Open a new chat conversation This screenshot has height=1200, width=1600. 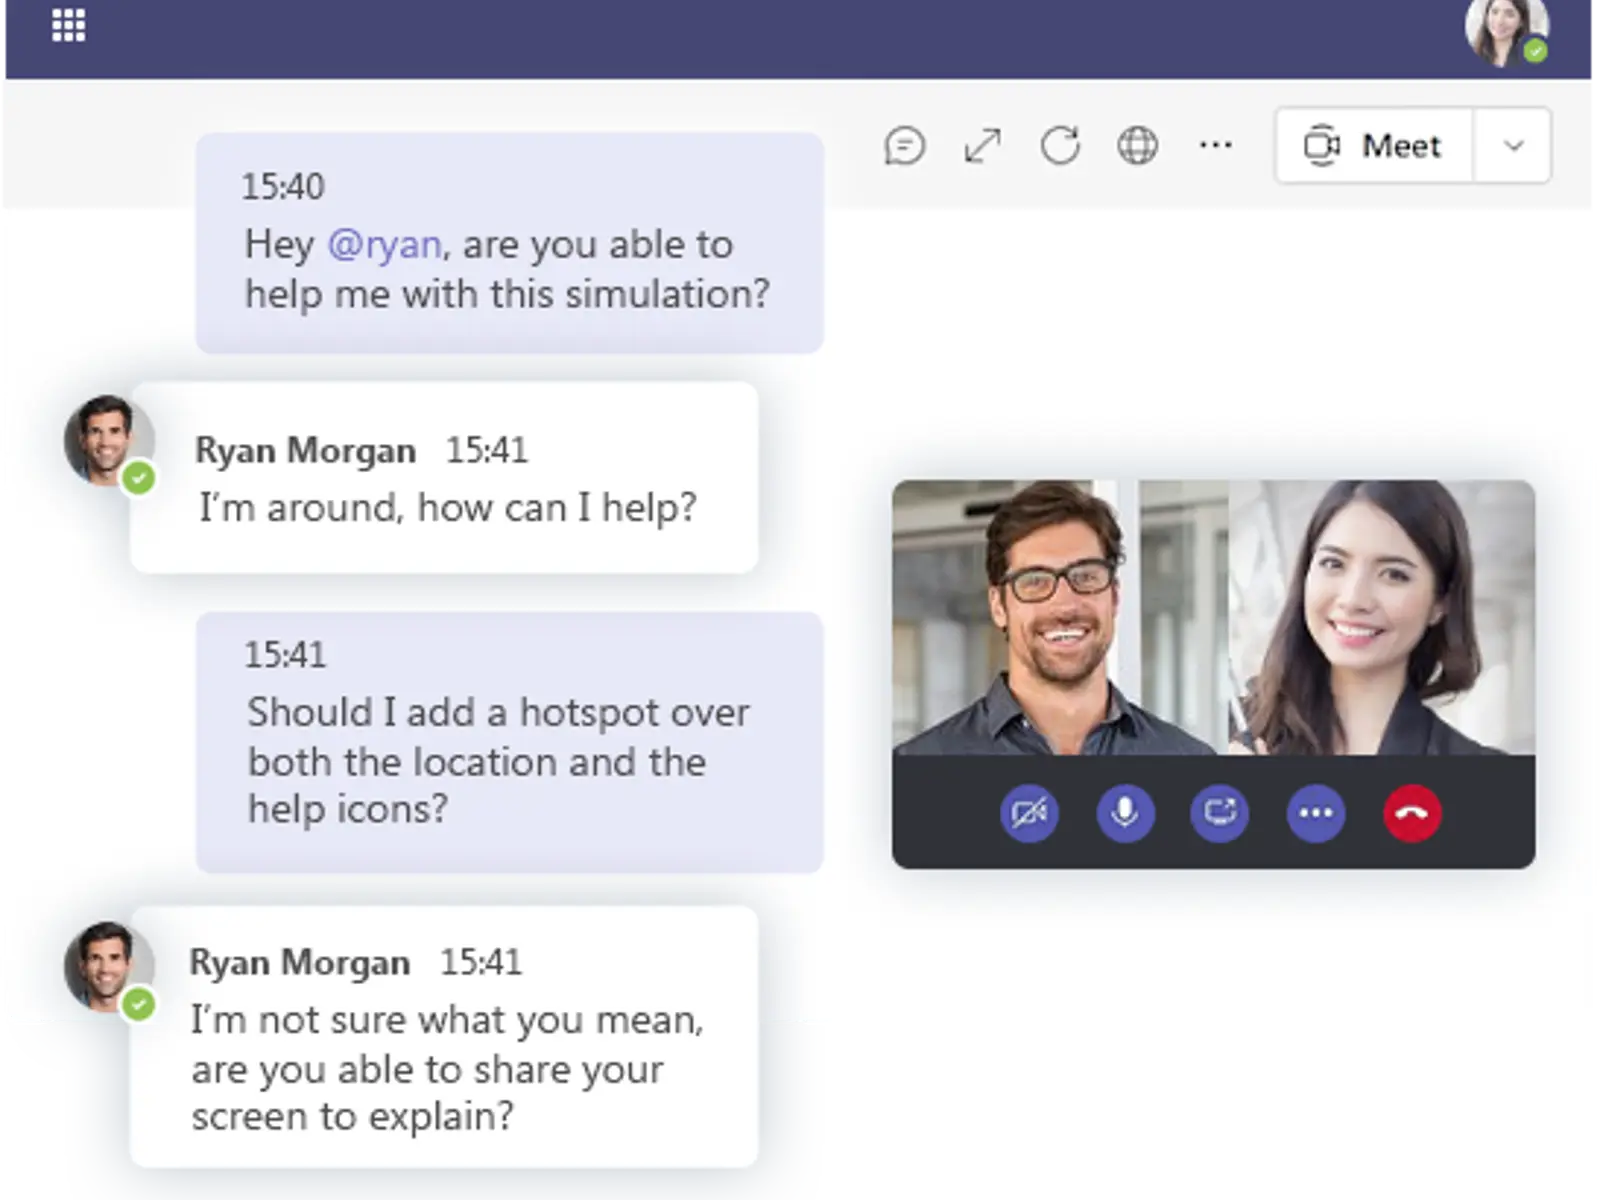[x=905, y=146]
